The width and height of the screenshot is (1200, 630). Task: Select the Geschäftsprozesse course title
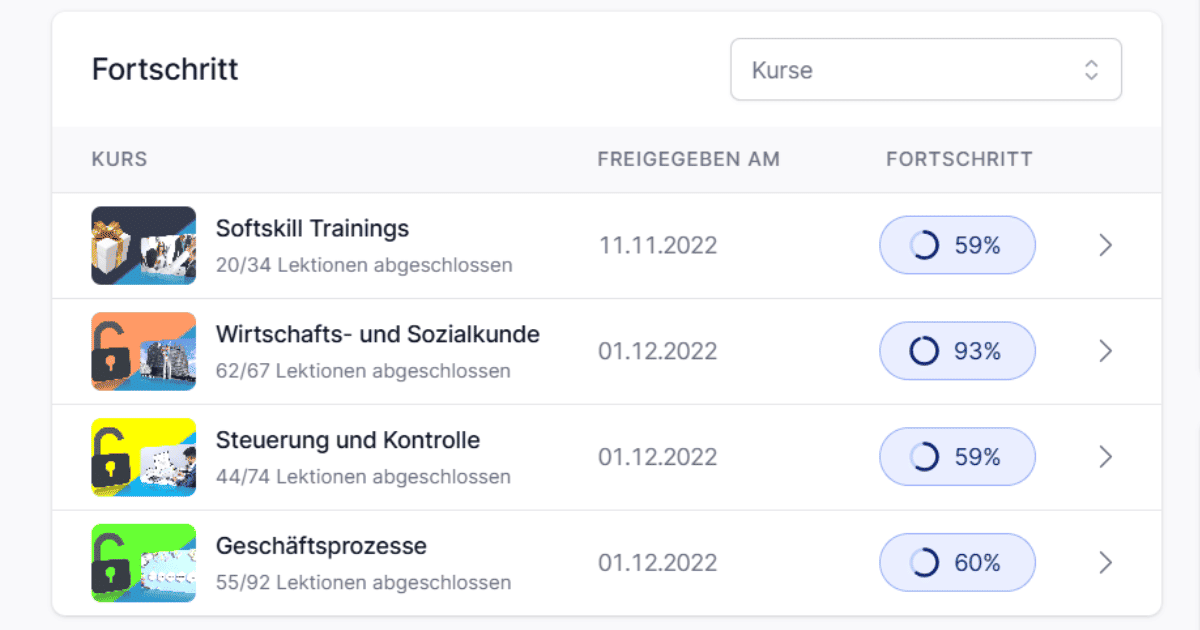[x=321, y=546]
